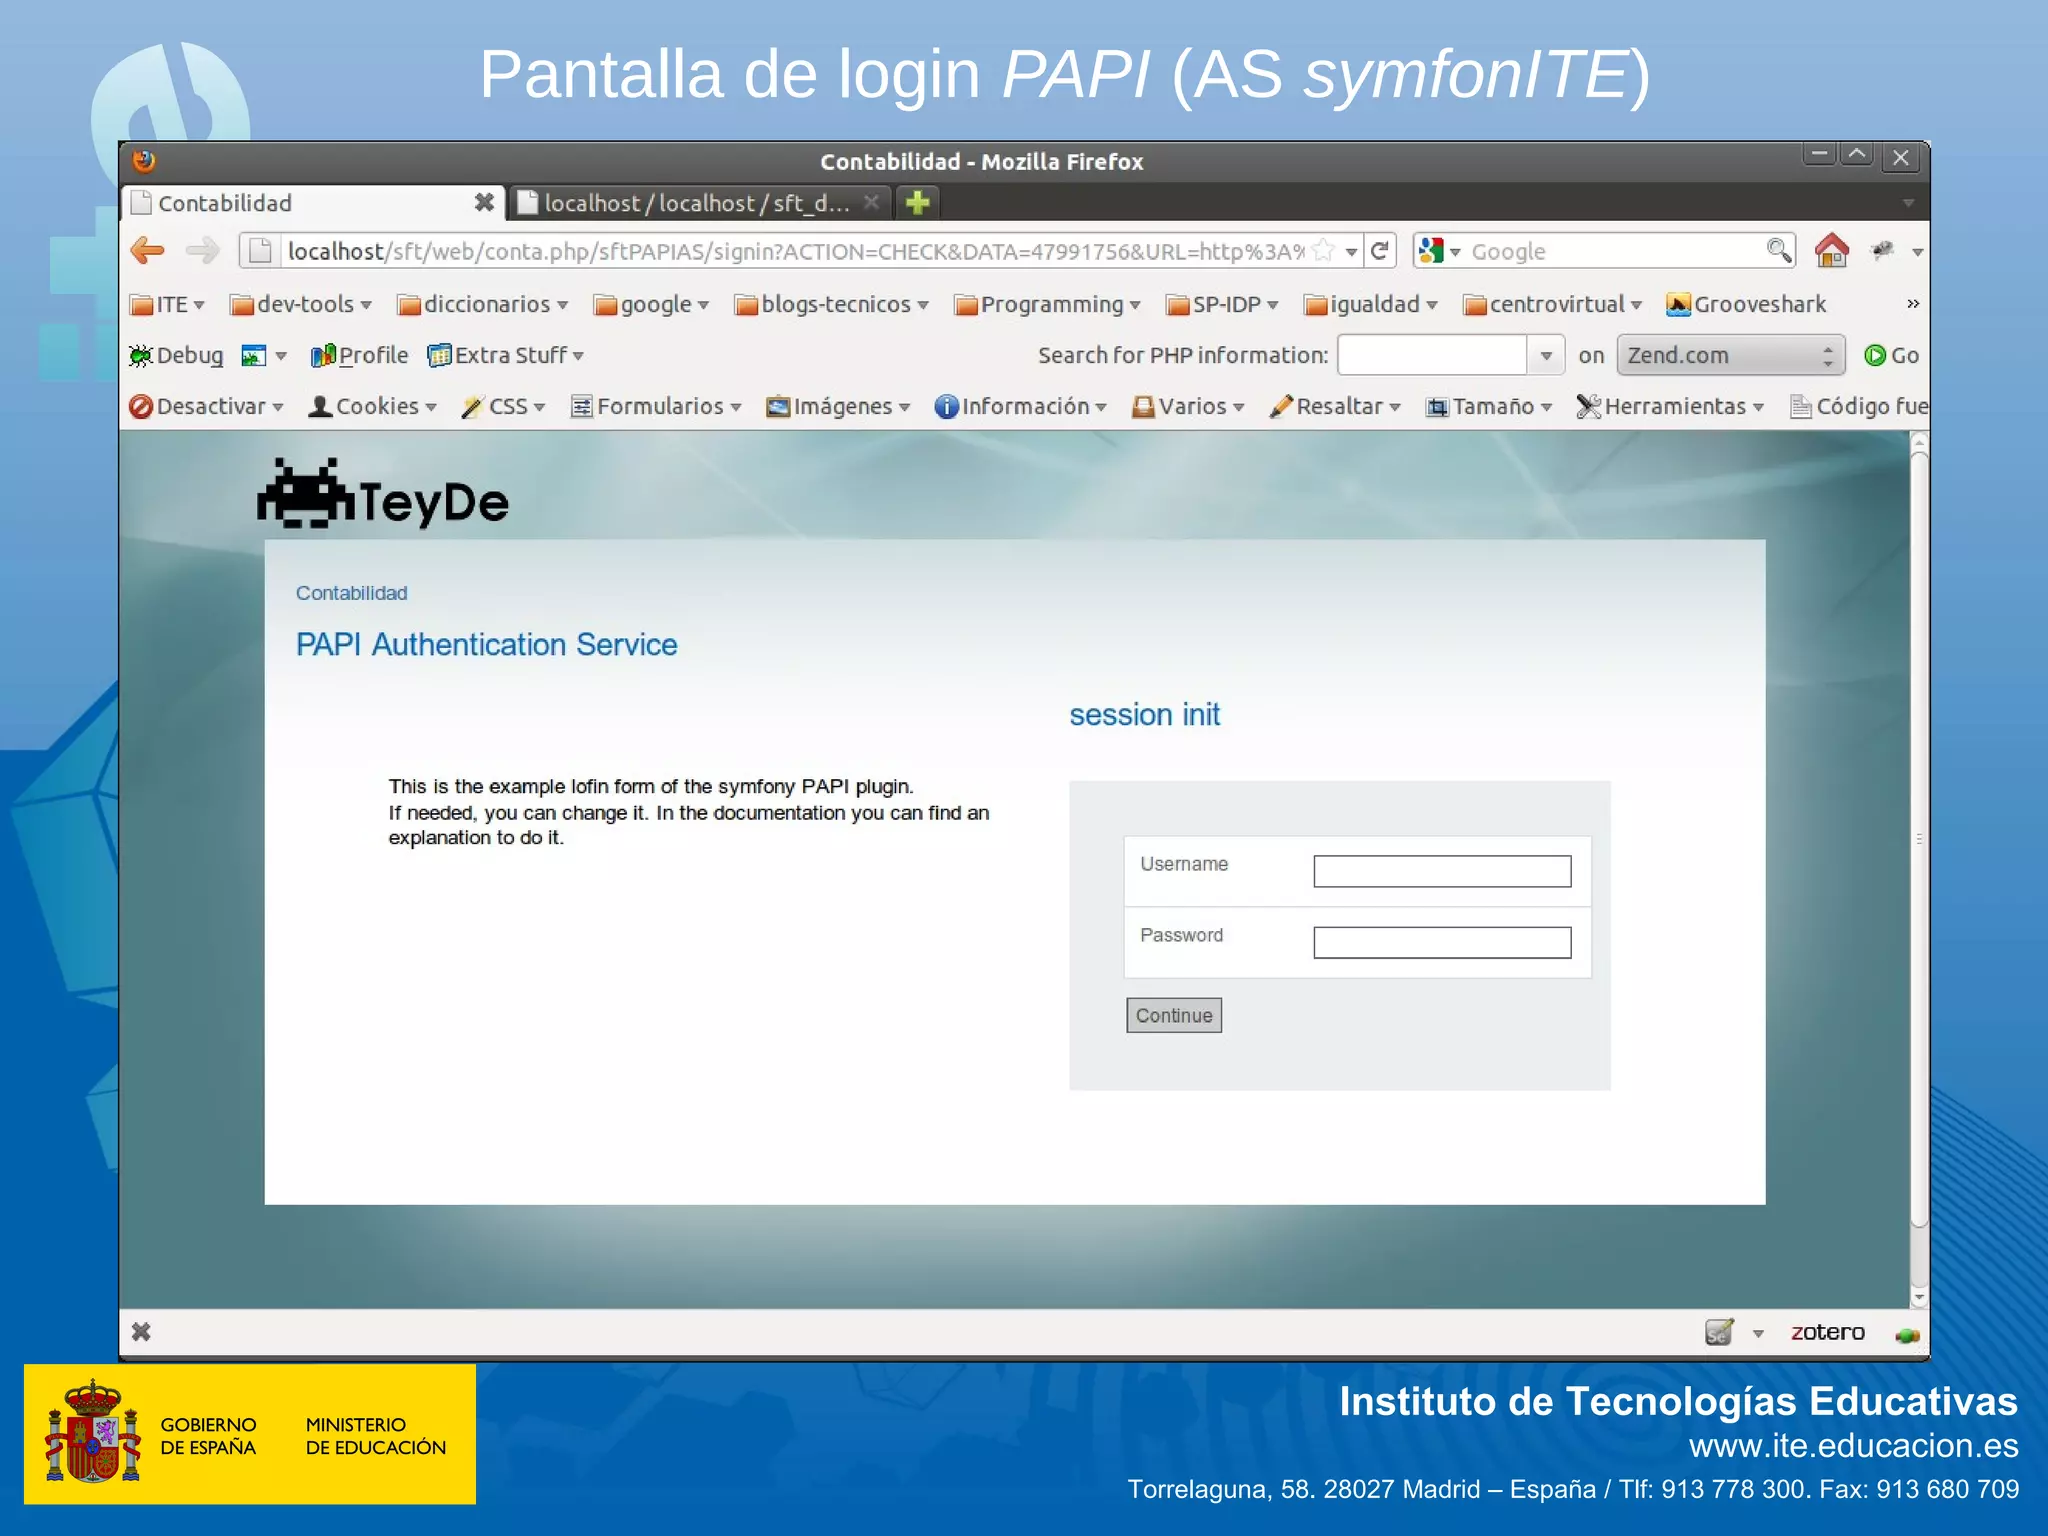This screenshot has height=1536, width=2048.
Task: Click the Password input field
Action: (x=1442, y=943)
